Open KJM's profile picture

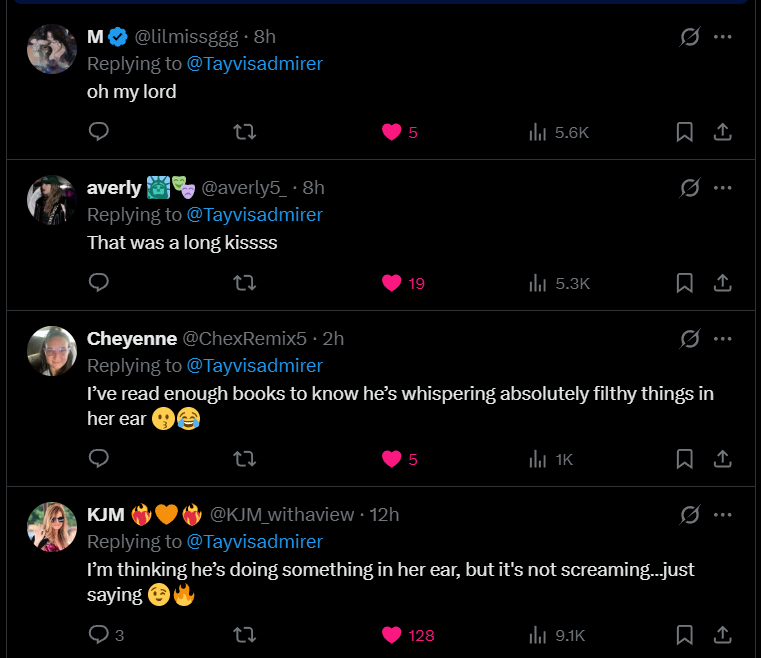(52, 526)
